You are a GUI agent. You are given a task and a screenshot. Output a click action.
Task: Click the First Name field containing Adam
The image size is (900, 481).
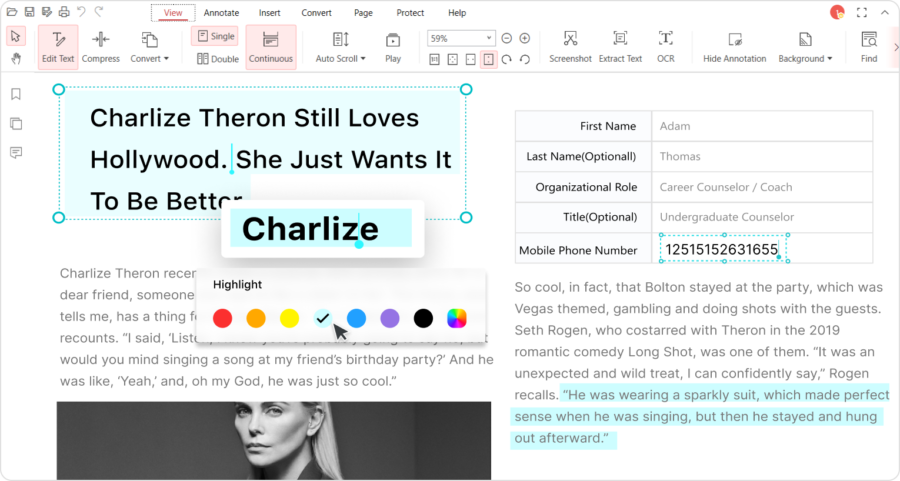(762, 126)
